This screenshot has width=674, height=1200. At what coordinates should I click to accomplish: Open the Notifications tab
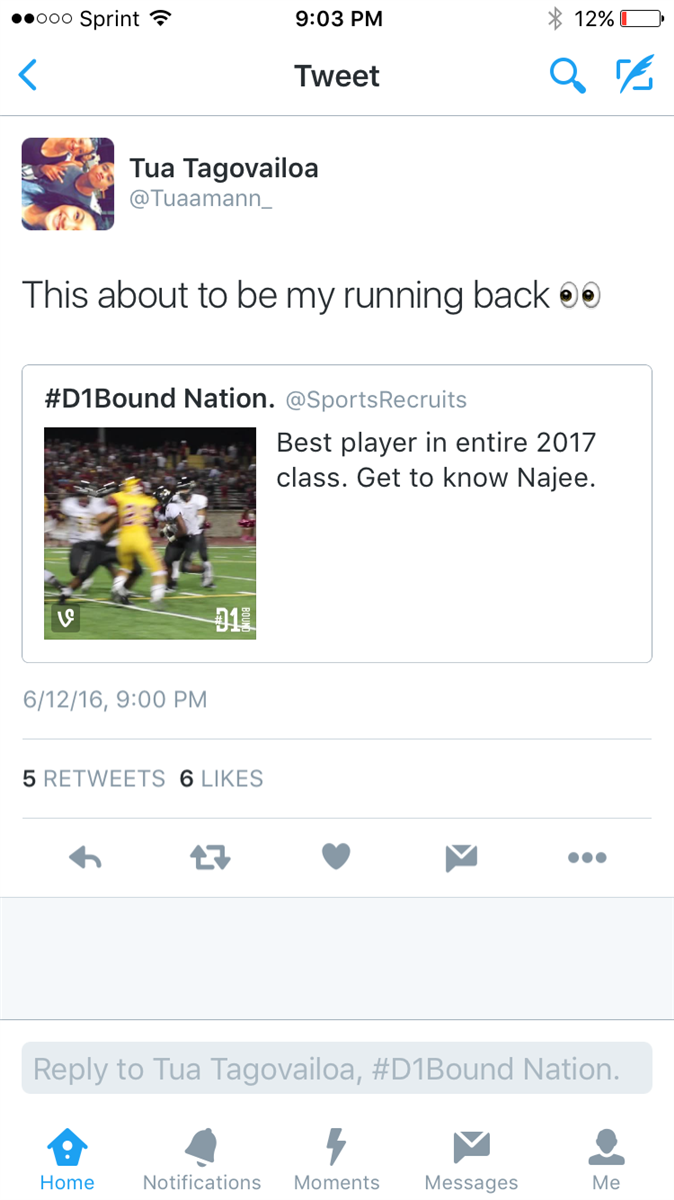pos(202,1160)
